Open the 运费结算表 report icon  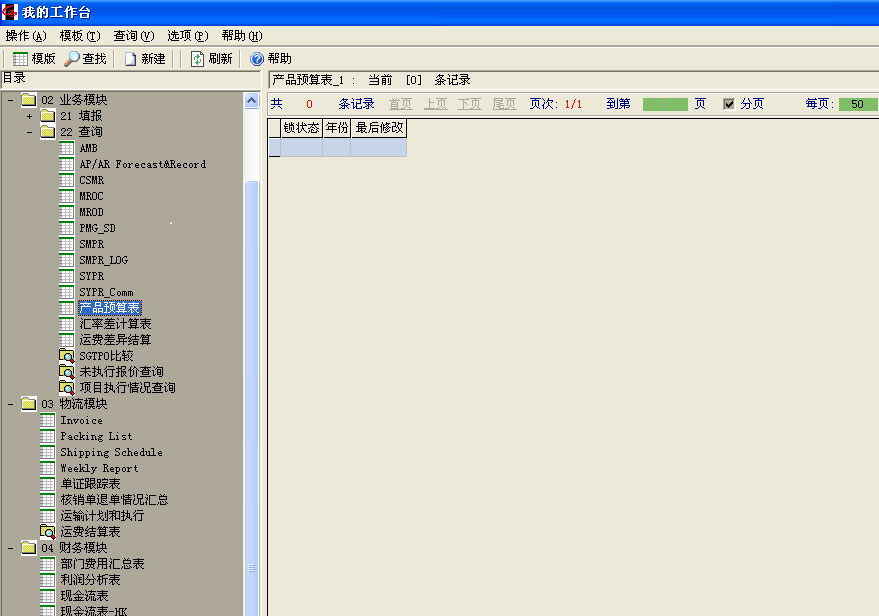[x=47, y=532]
